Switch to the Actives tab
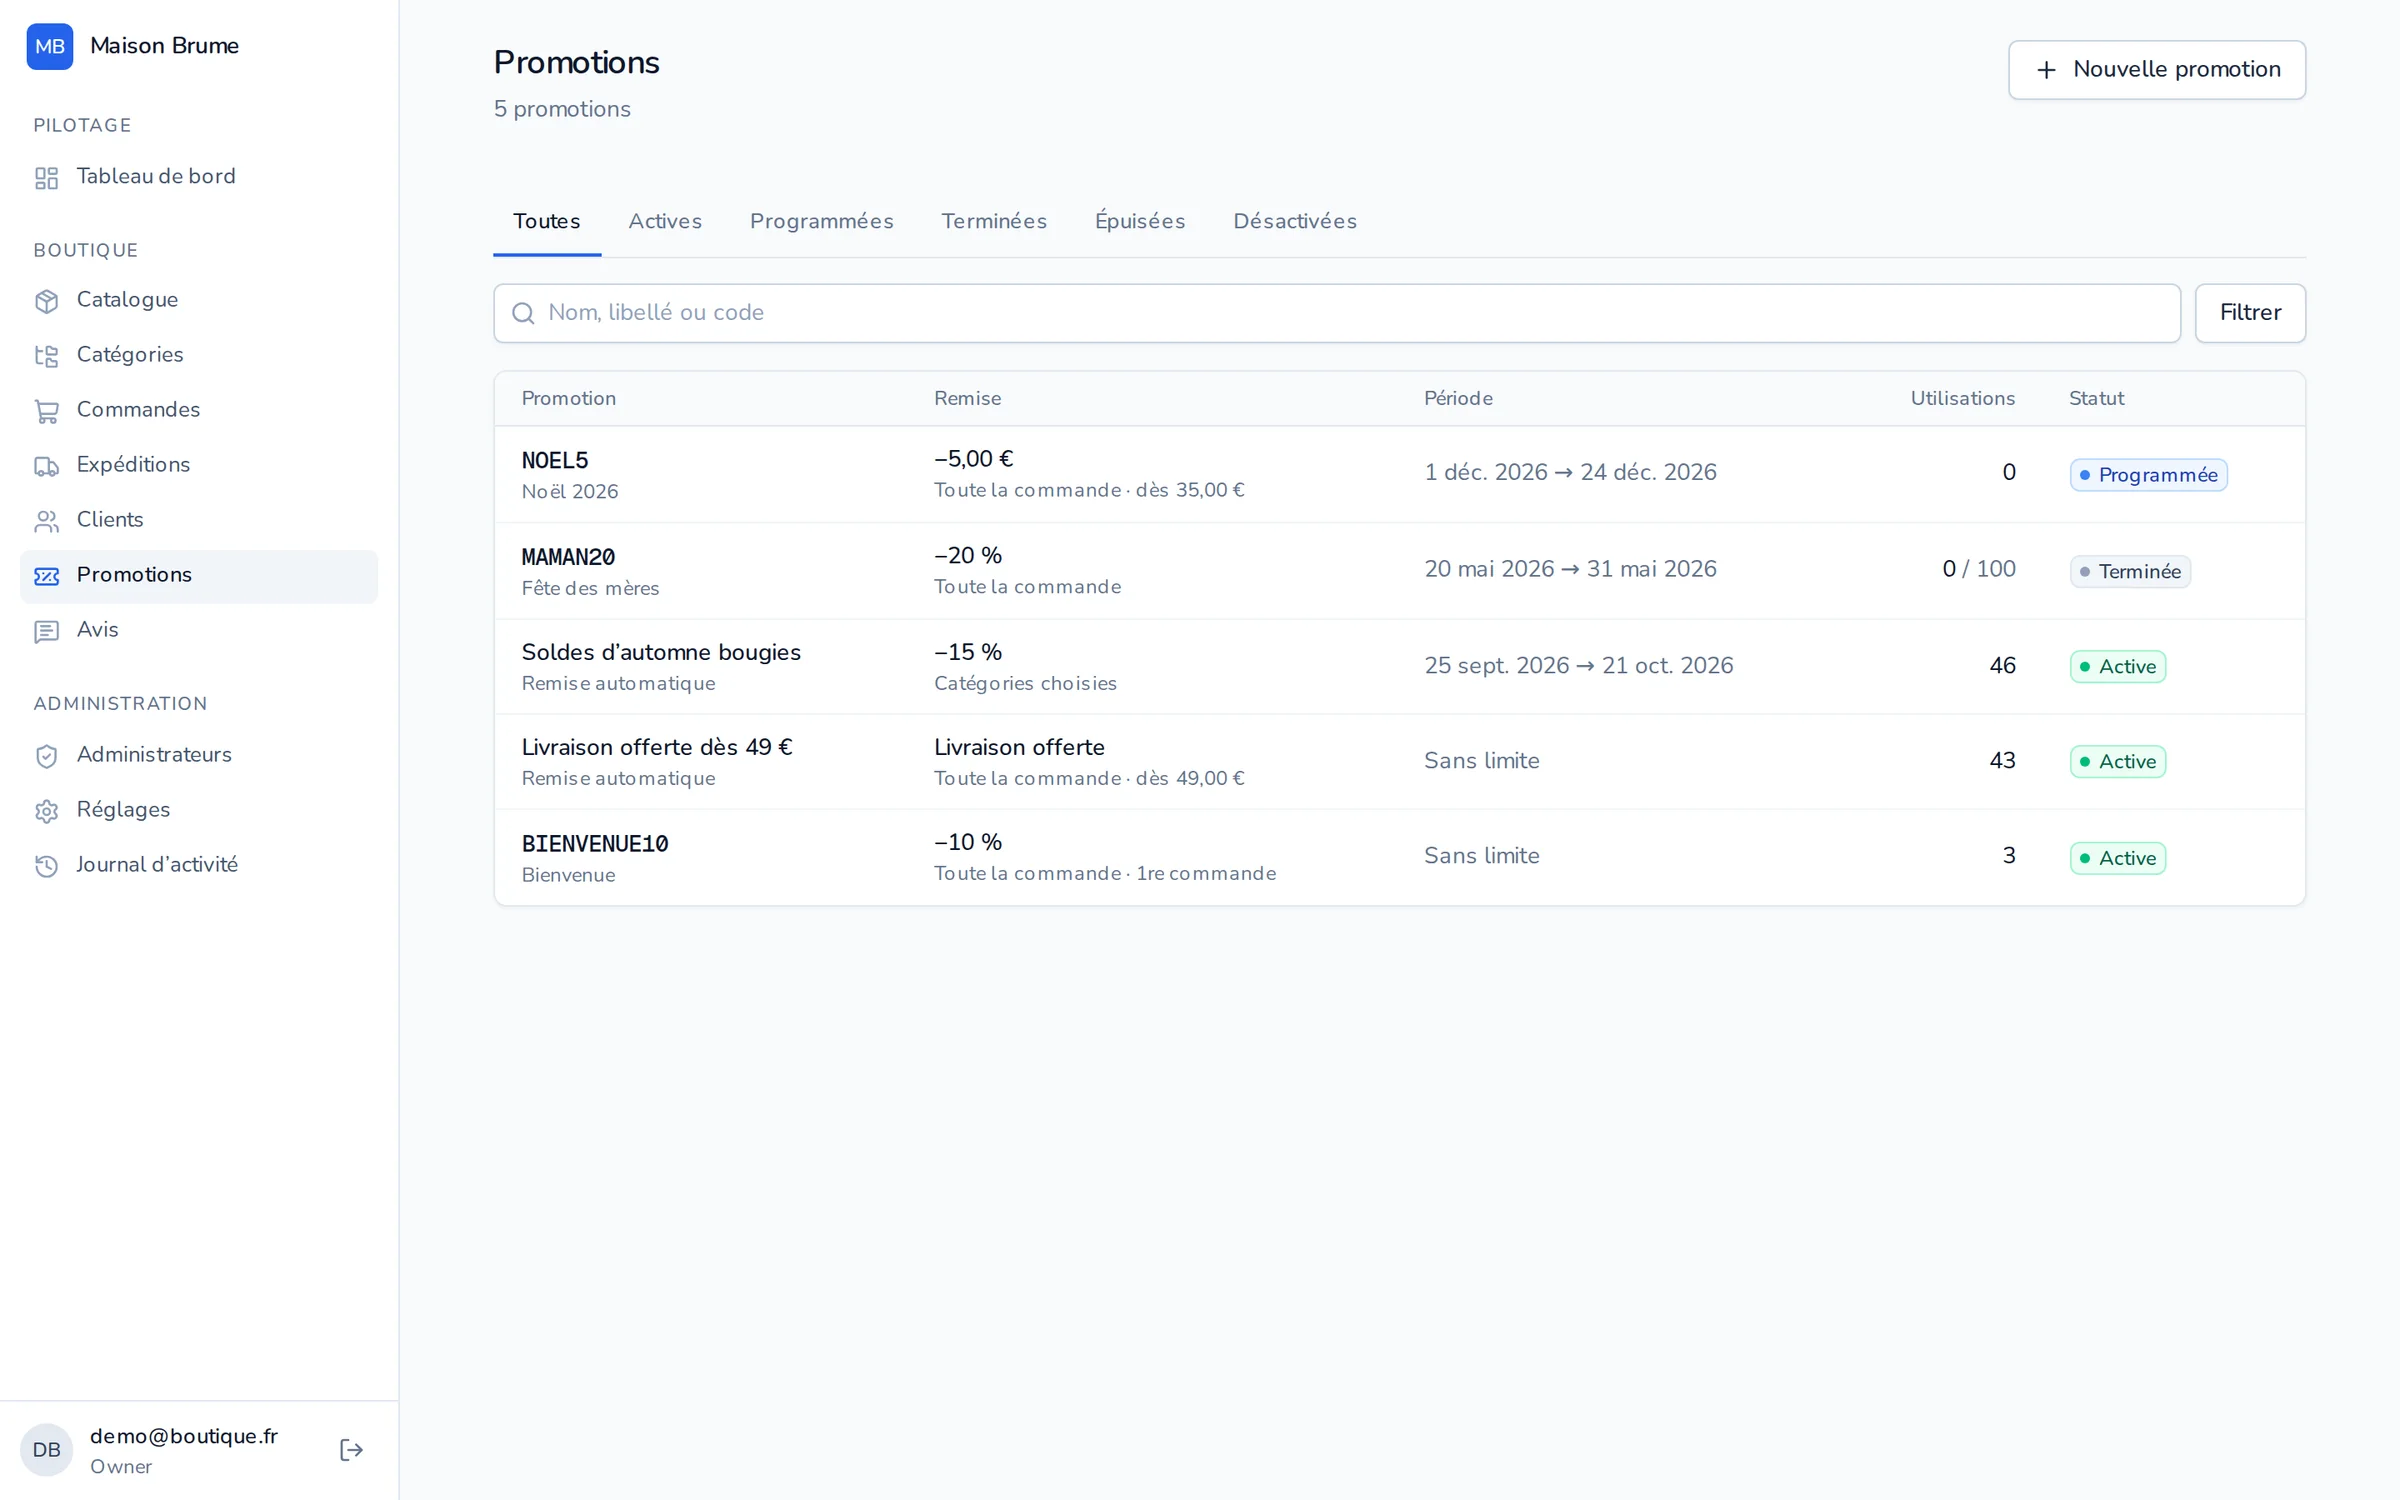Image resolution: width=2400 pixels, height=1500 pixels. [665, 221]
